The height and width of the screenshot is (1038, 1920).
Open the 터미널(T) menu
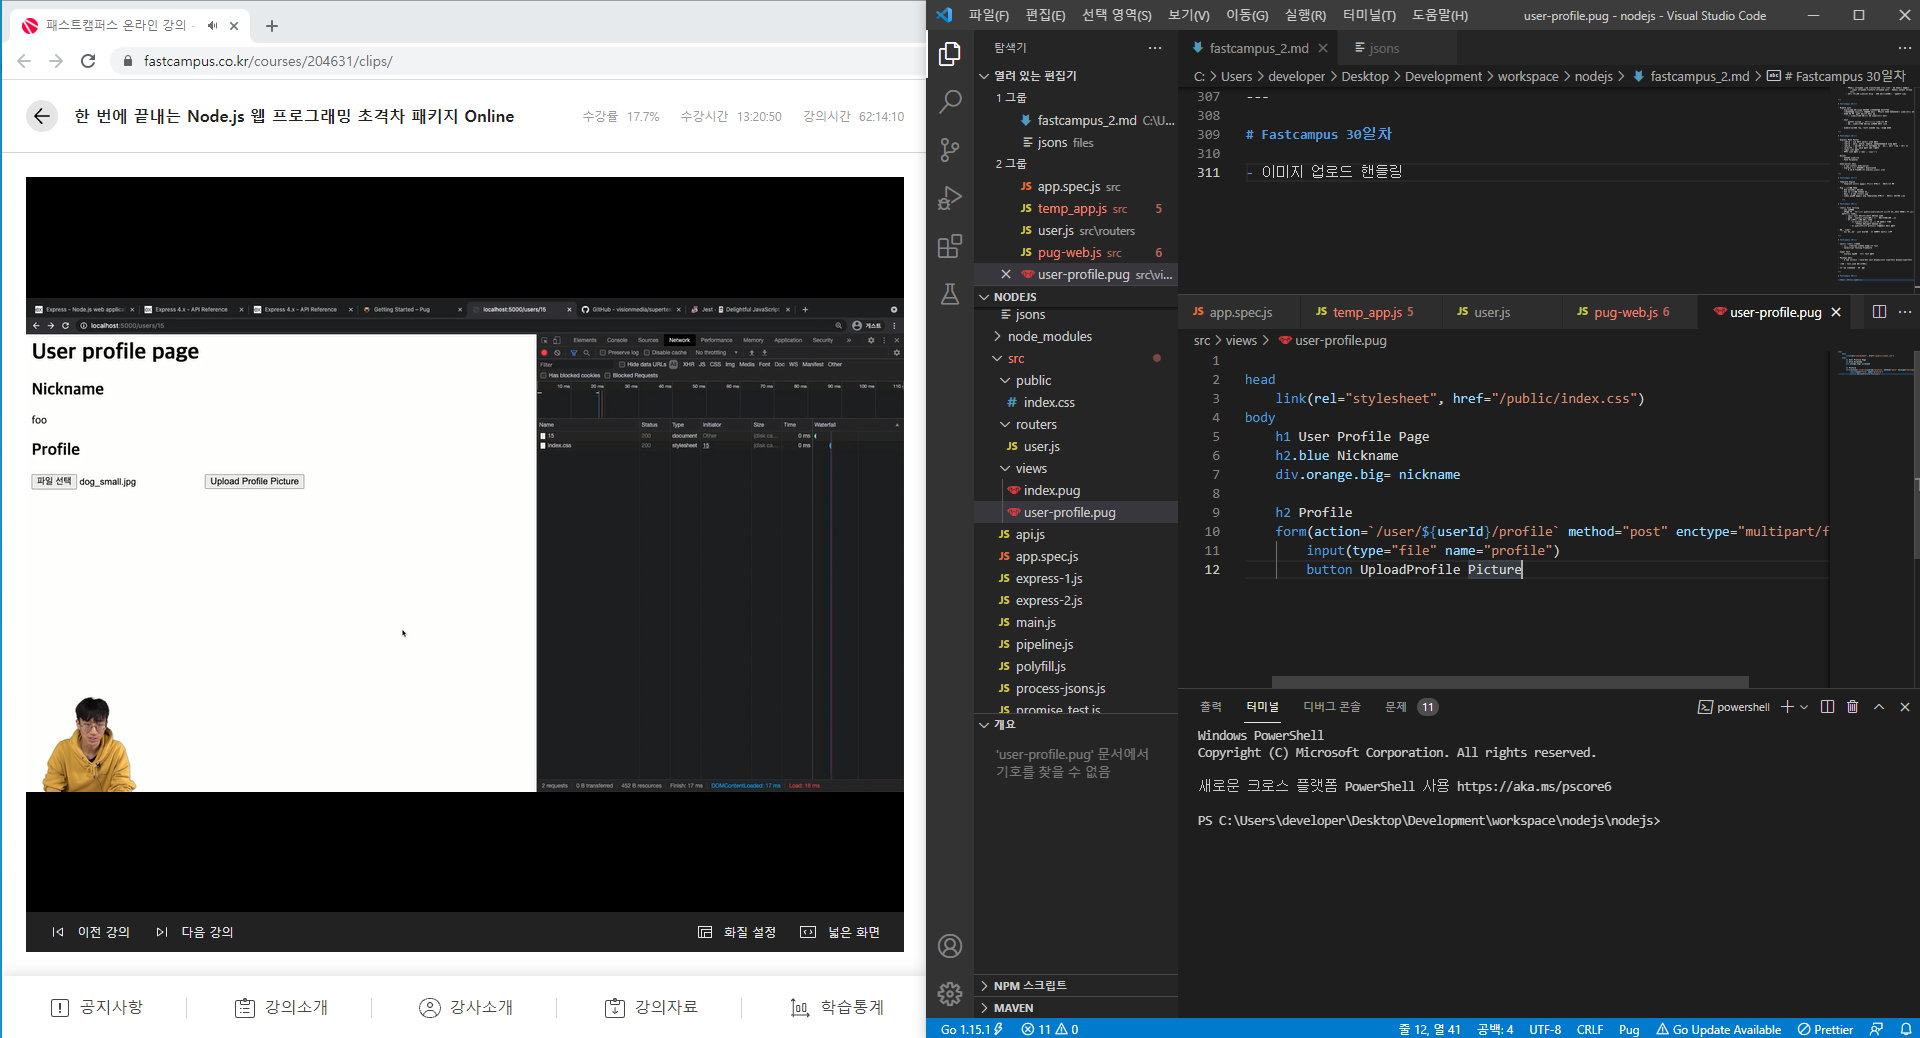(1368, 15)
